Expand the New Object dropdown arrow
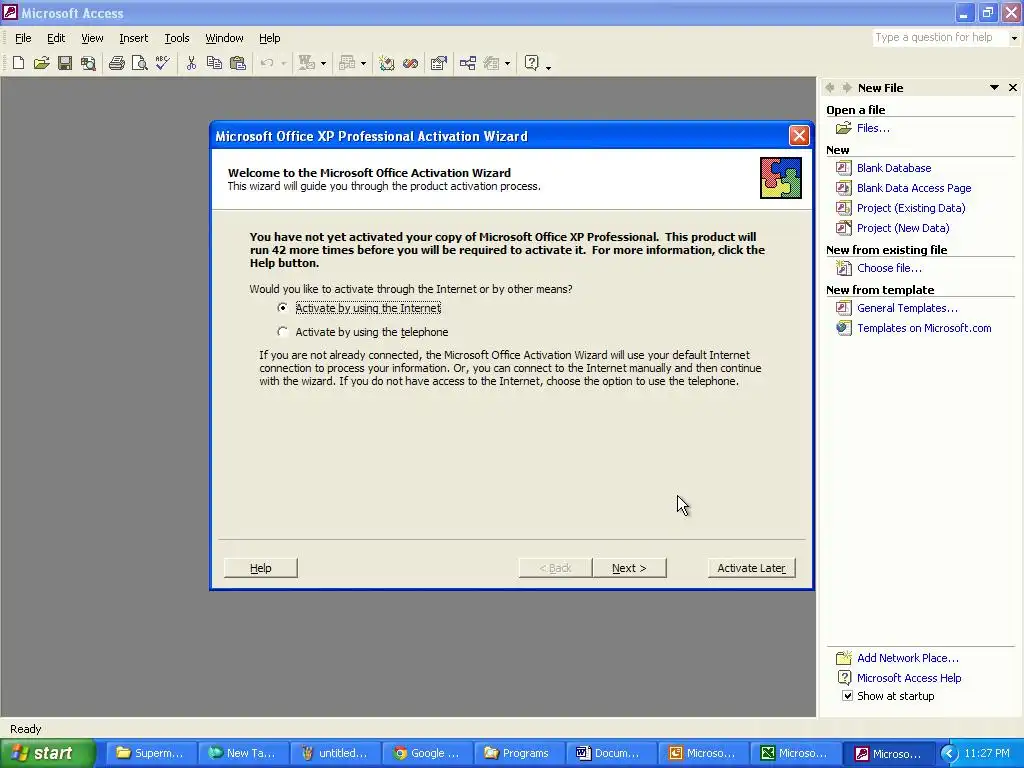The height and width of the screenshot is (768, 1024). (x=507, y=63)
